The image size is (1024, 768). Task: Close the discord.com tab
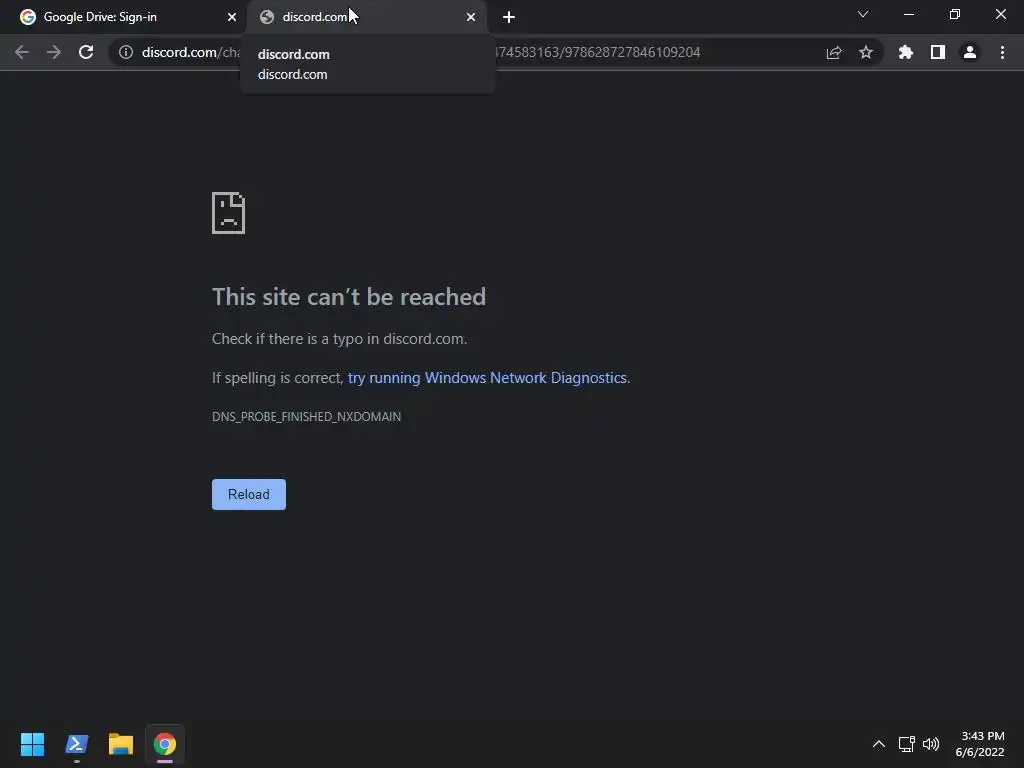[x=471, y=17]
